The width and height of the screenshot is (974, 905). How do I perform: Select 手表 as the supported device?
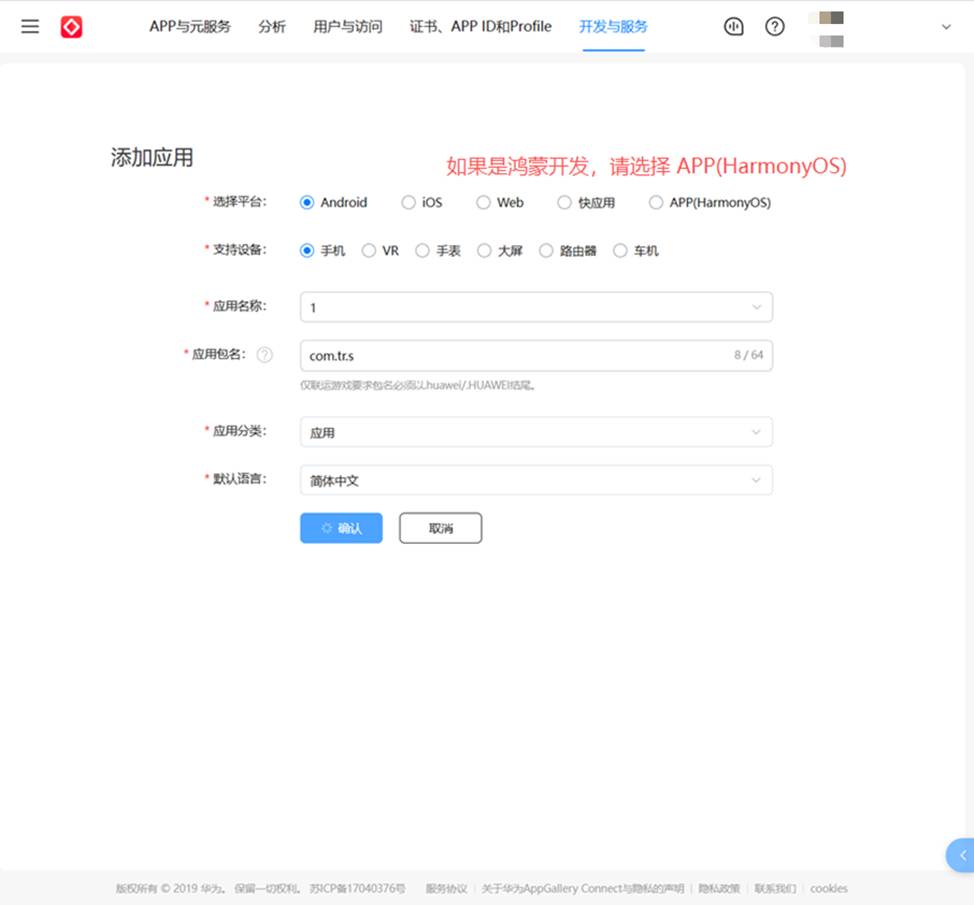[x=423, y=251]
